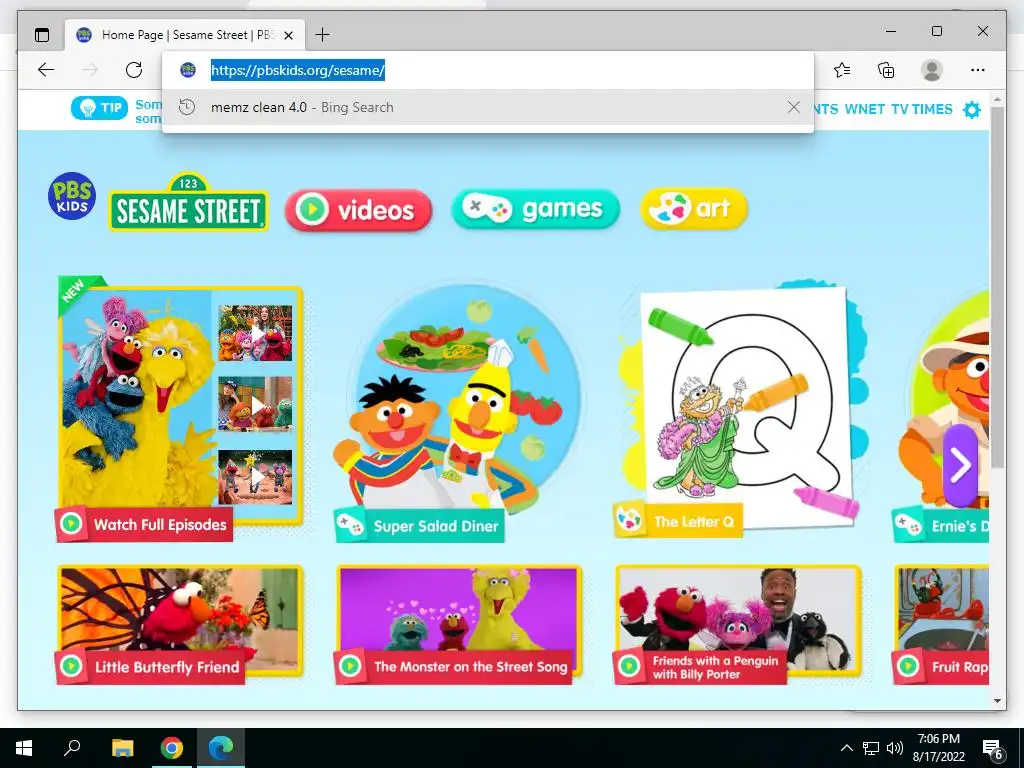Open the volume speaker tray icon
This screenshot has height=768, width=1024.
895,748
